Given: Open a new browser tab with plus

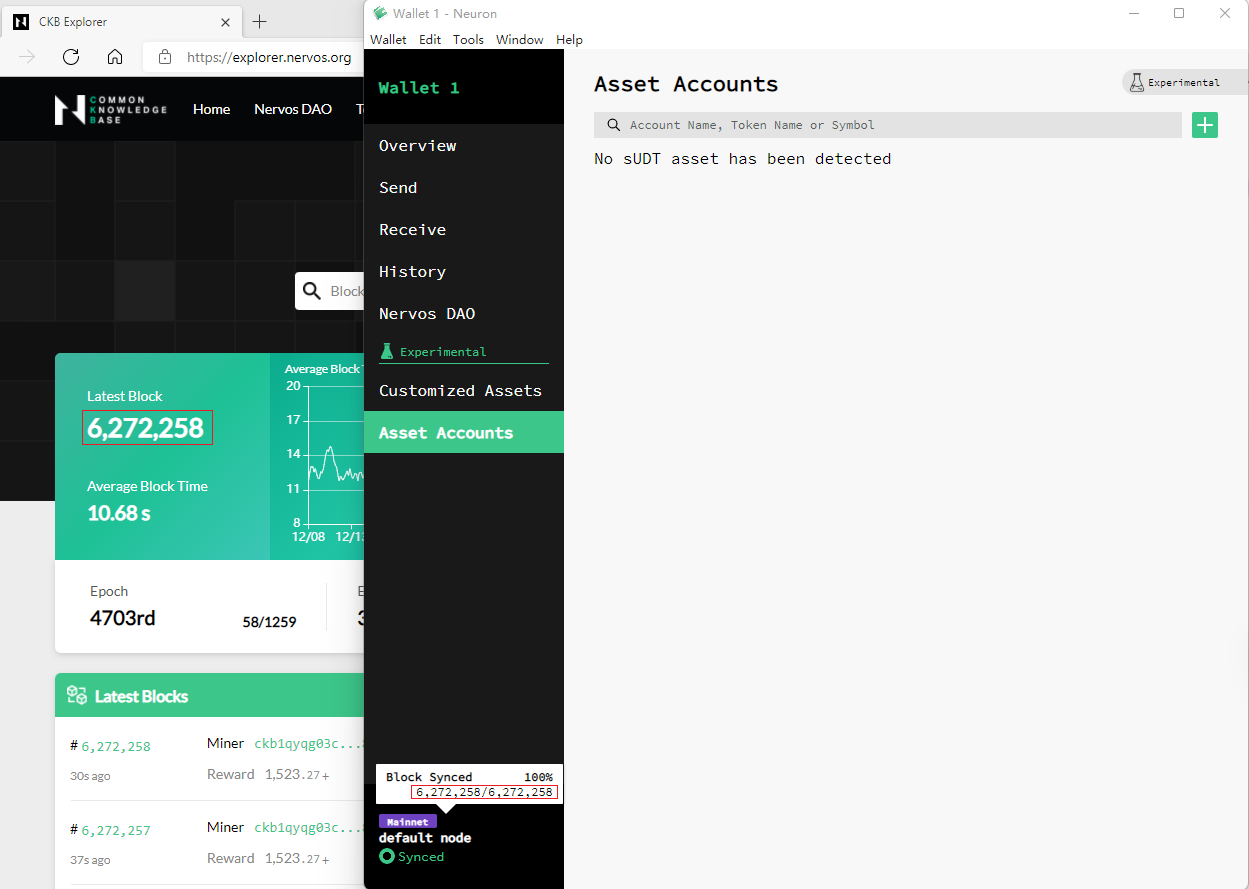Looking at the screenshot, I should tap(260, 21).
